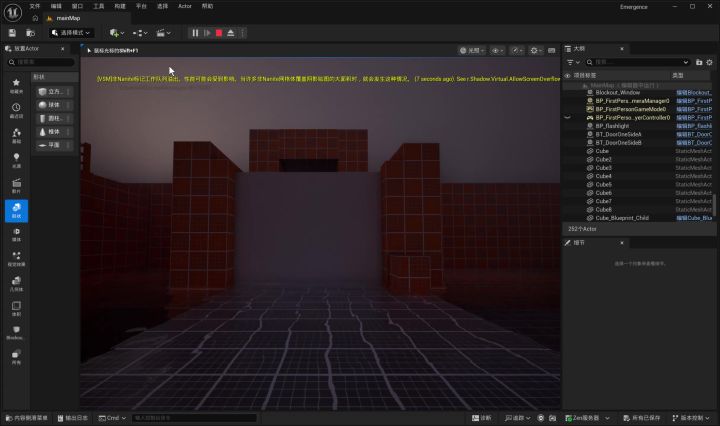
Task: Close the 放置Actor panel tab
Action: click(x=63, y=49)
